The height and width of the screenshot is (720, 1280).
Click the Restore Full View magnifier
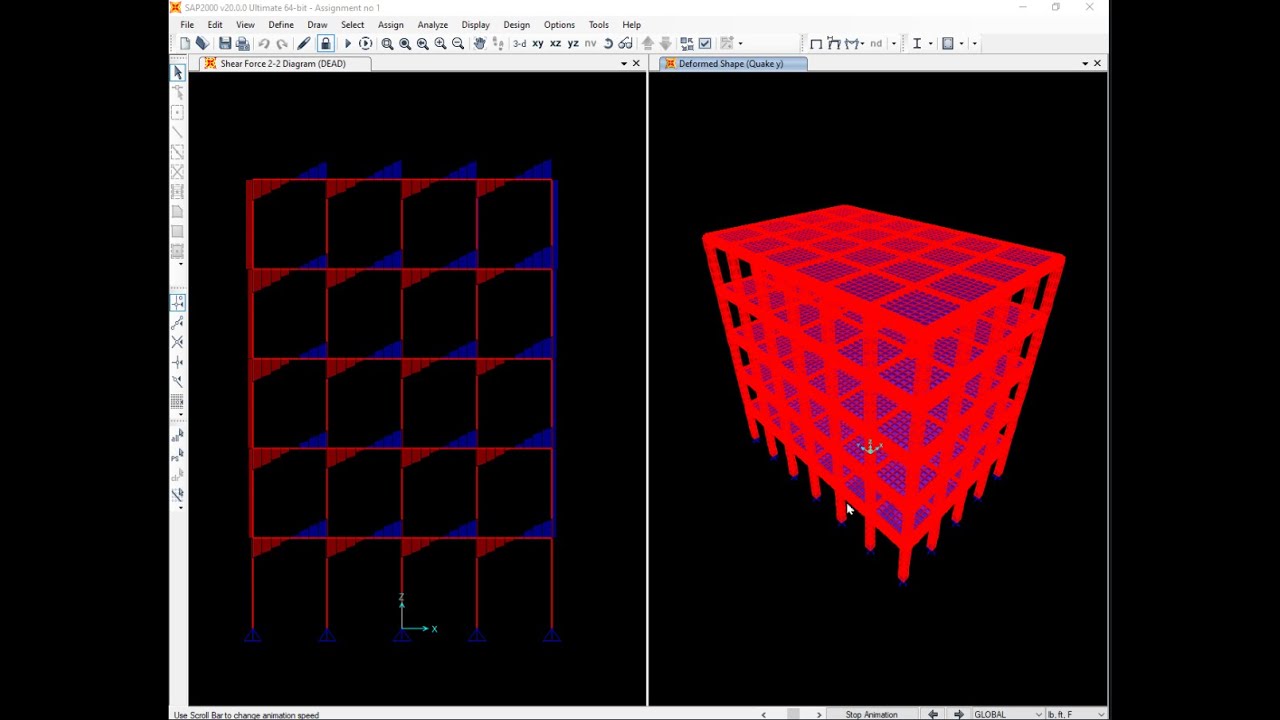[x=405, y=43]
